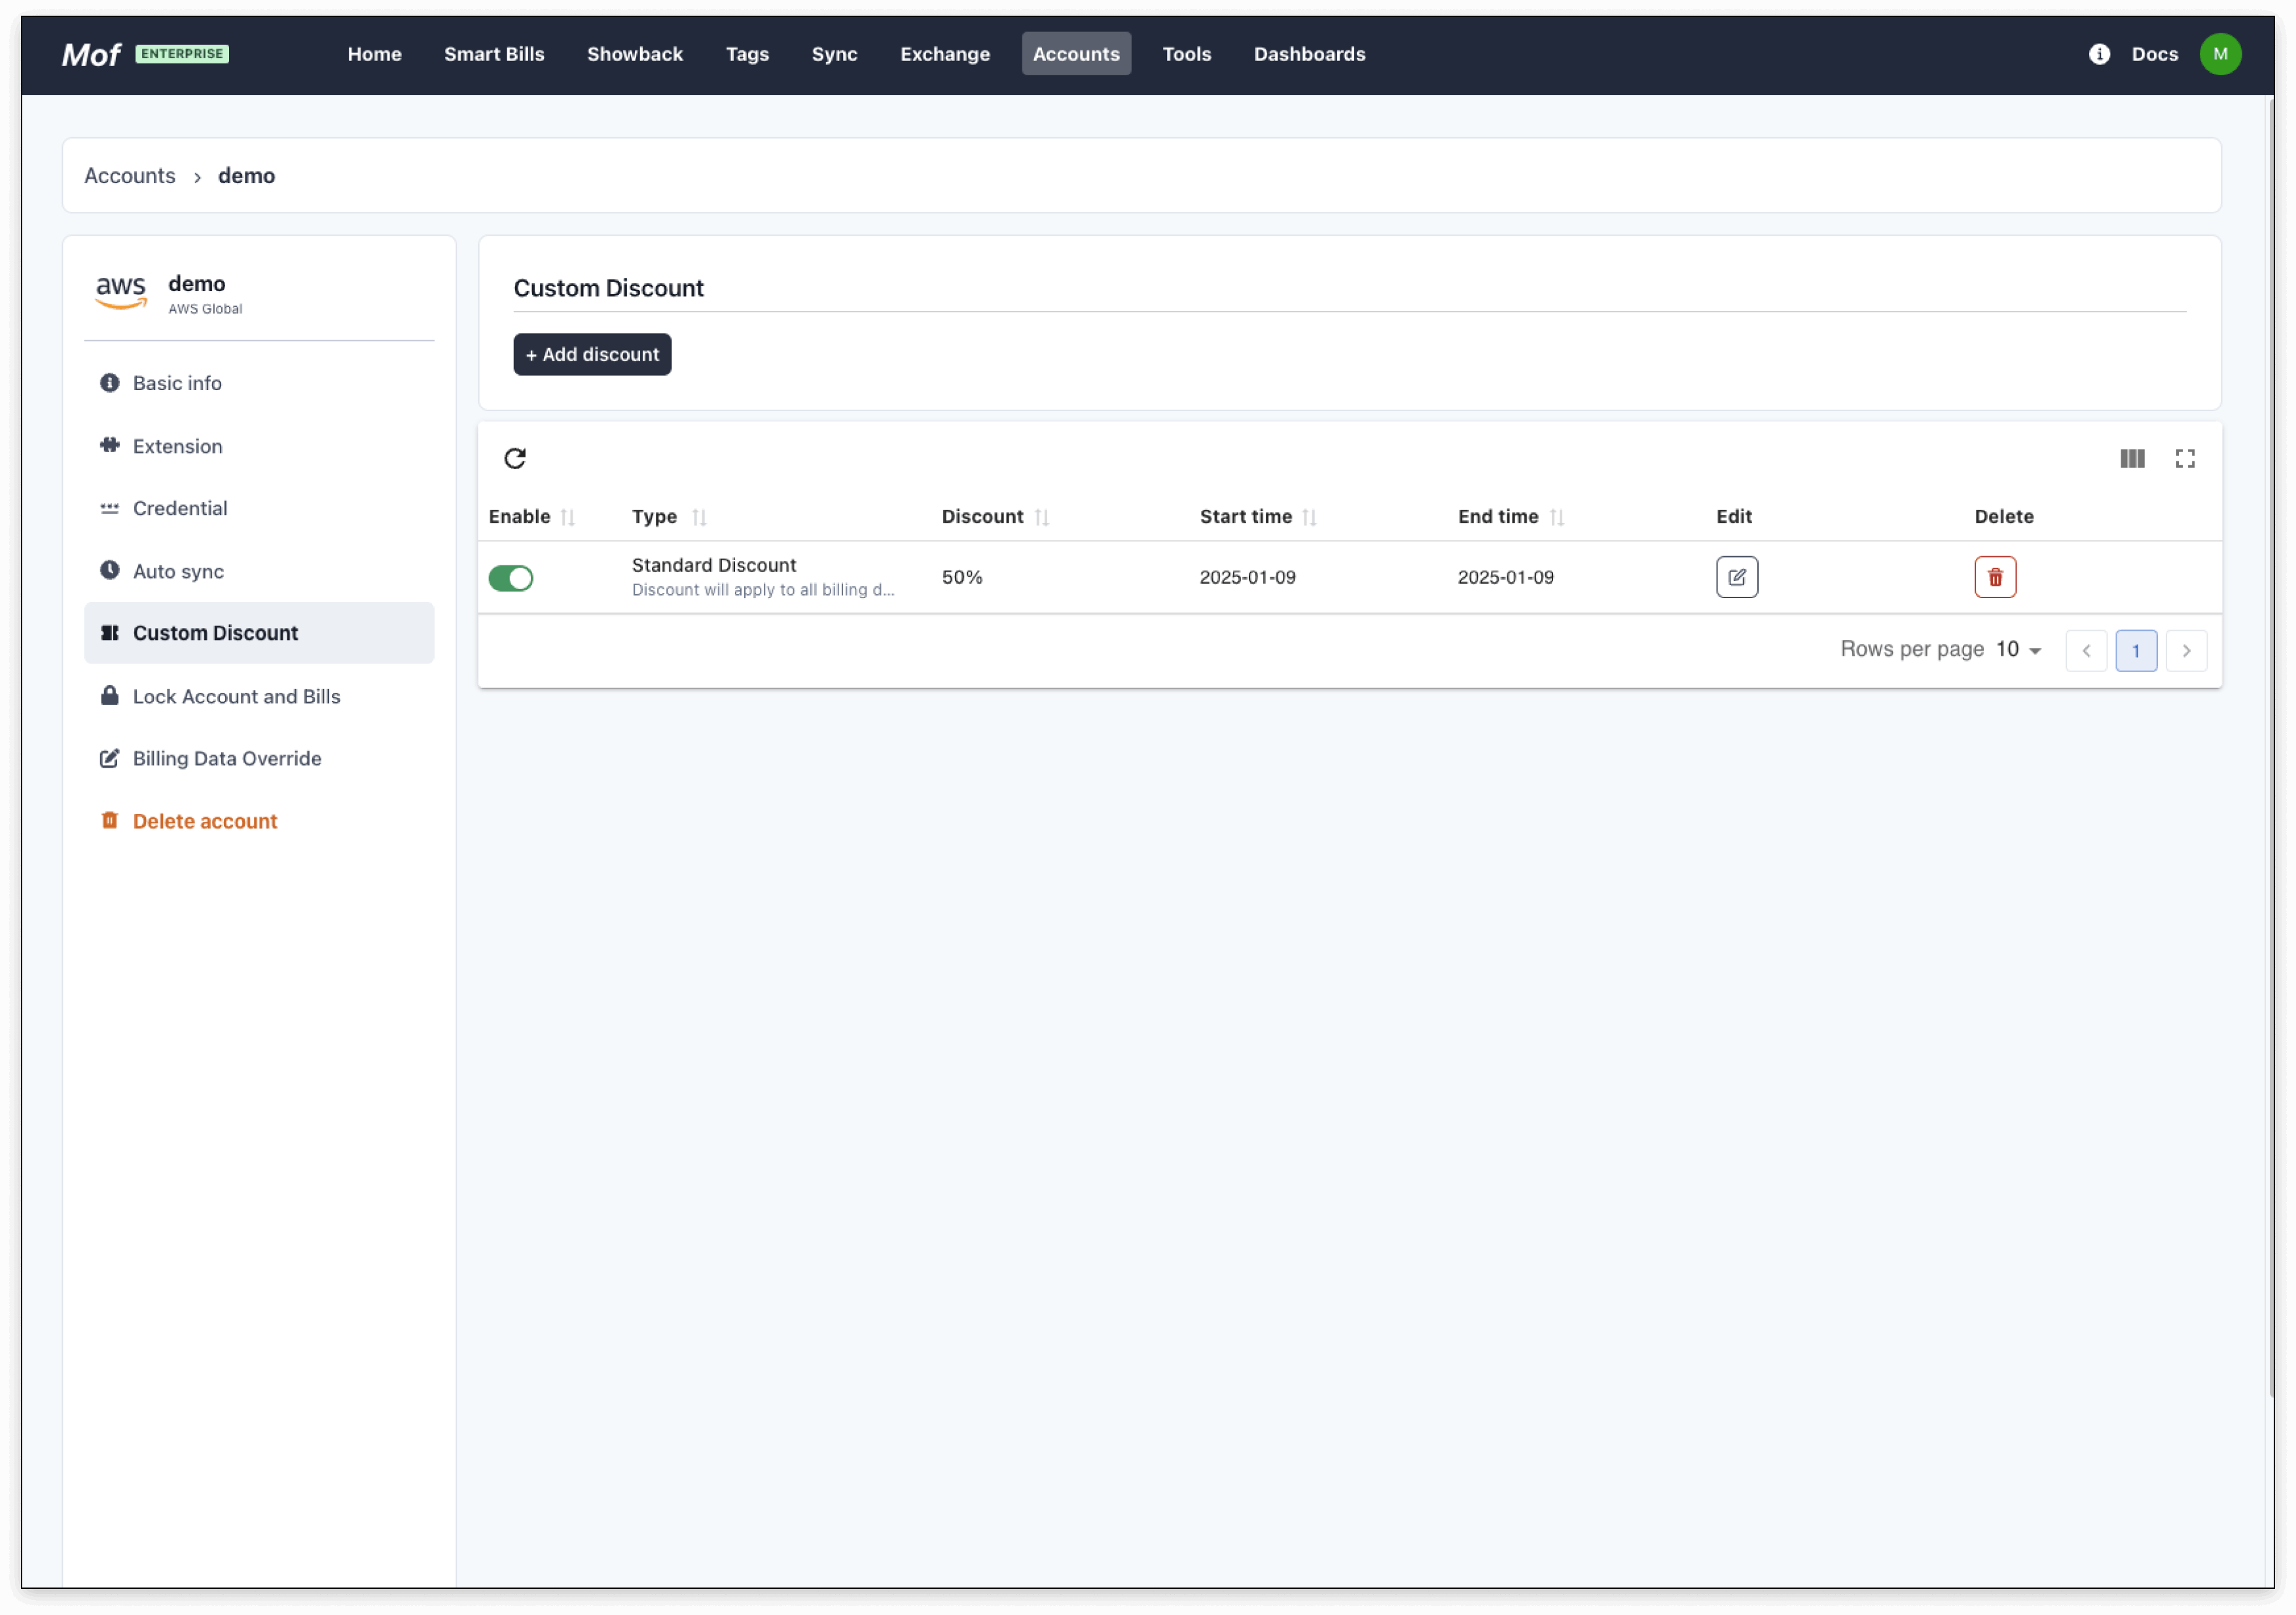Click the info icon beside Docs

pos(2099,54)
